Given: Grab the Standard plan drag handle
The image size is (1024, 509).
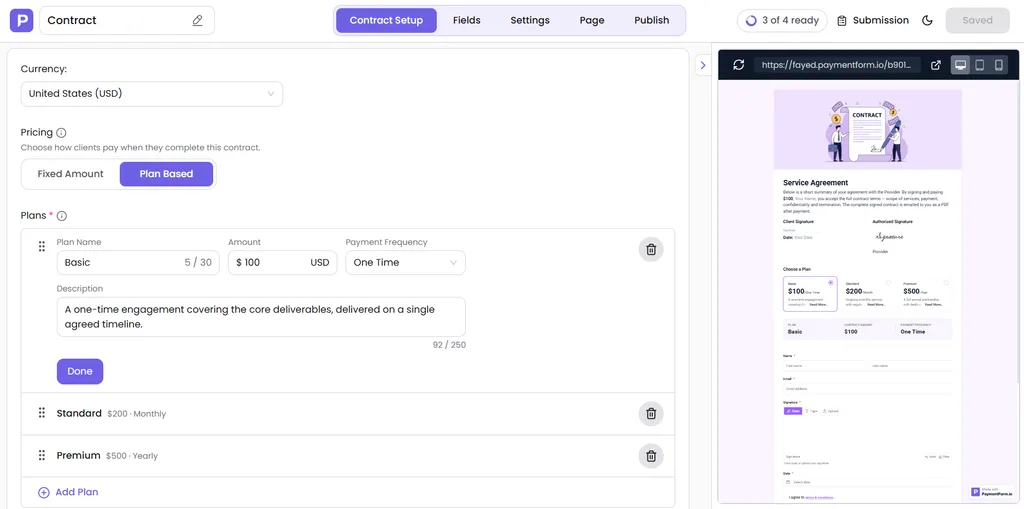Looking at the screenshot, I should 41,413.
